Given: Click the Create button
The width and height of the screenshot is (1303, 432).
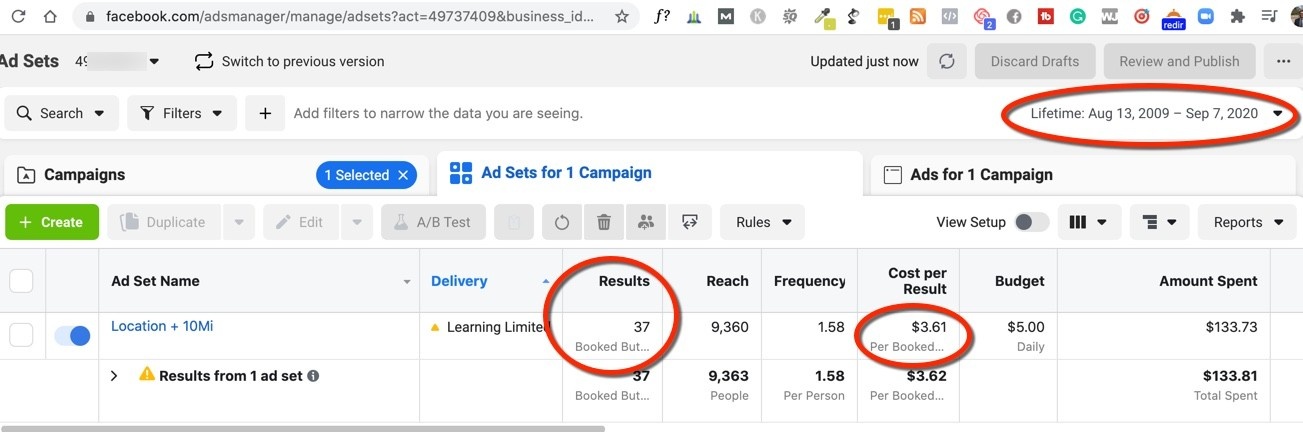Looking at the screenshot, I should click(52, 222).
